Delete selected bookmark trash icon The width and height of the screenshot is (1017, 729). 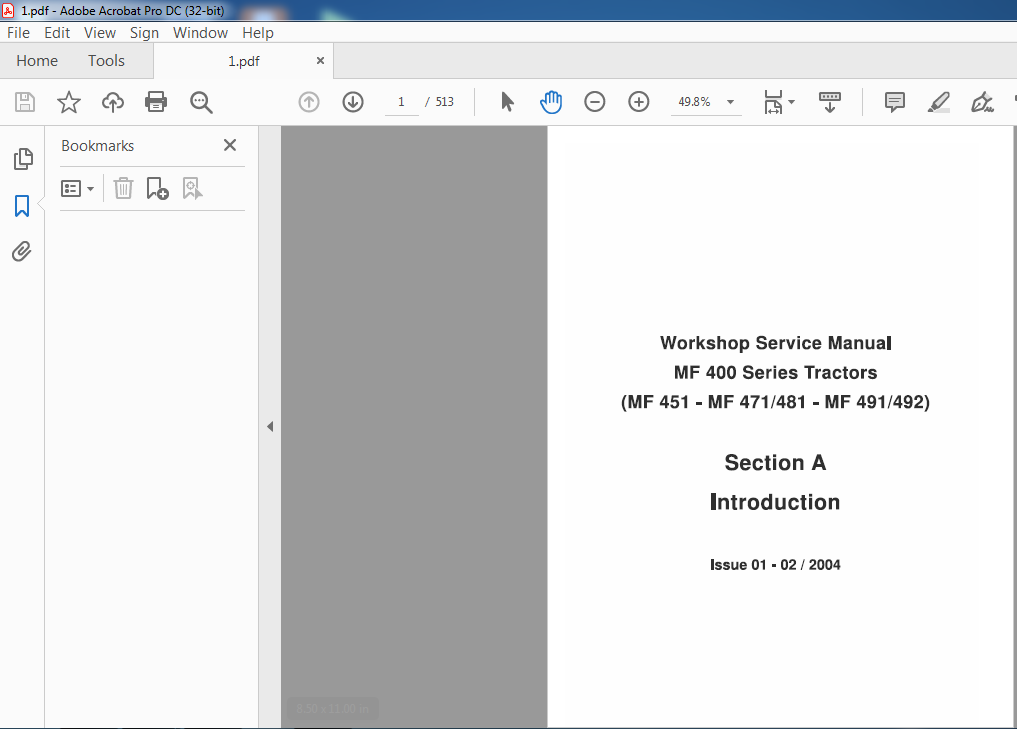123,189
